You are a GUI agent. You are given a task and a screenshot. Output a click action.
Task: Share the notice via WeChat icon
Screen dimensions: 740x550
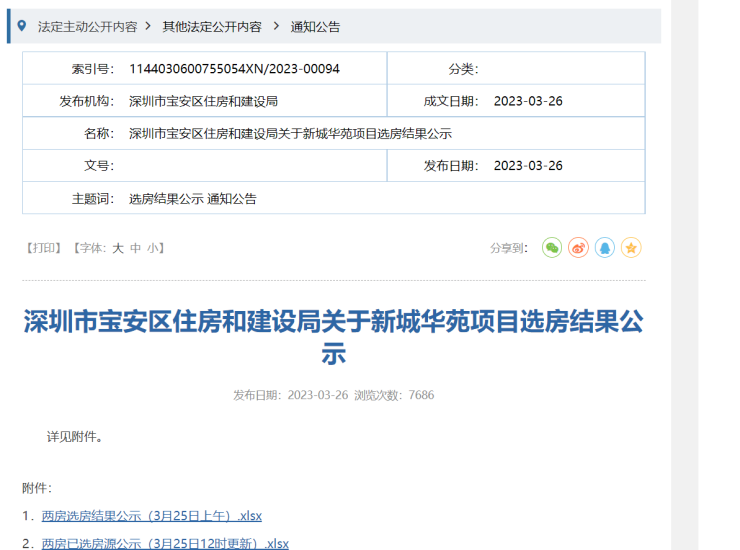coord(552,248)
